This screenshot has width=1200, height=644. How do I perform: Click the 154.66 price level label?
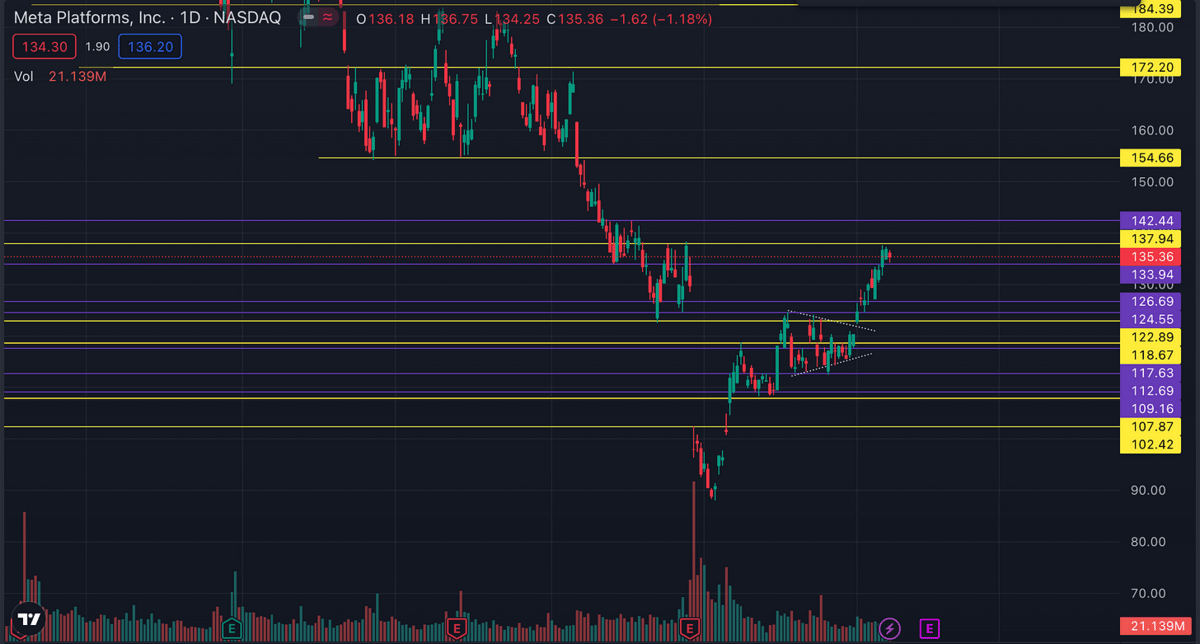tap(1152, 158)
